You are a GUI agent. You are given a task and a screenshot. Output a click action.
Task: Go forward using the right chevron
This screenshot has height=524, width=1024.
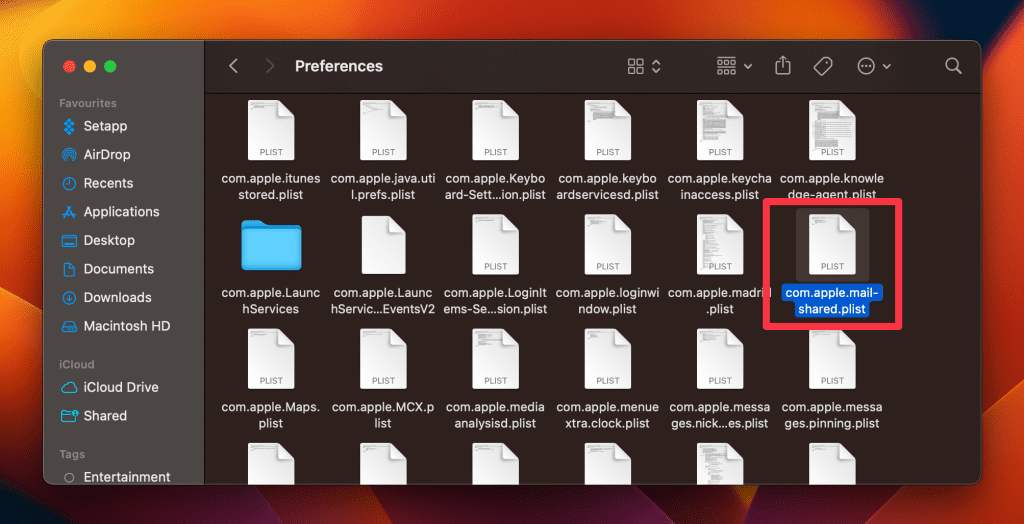click(270, 66)
